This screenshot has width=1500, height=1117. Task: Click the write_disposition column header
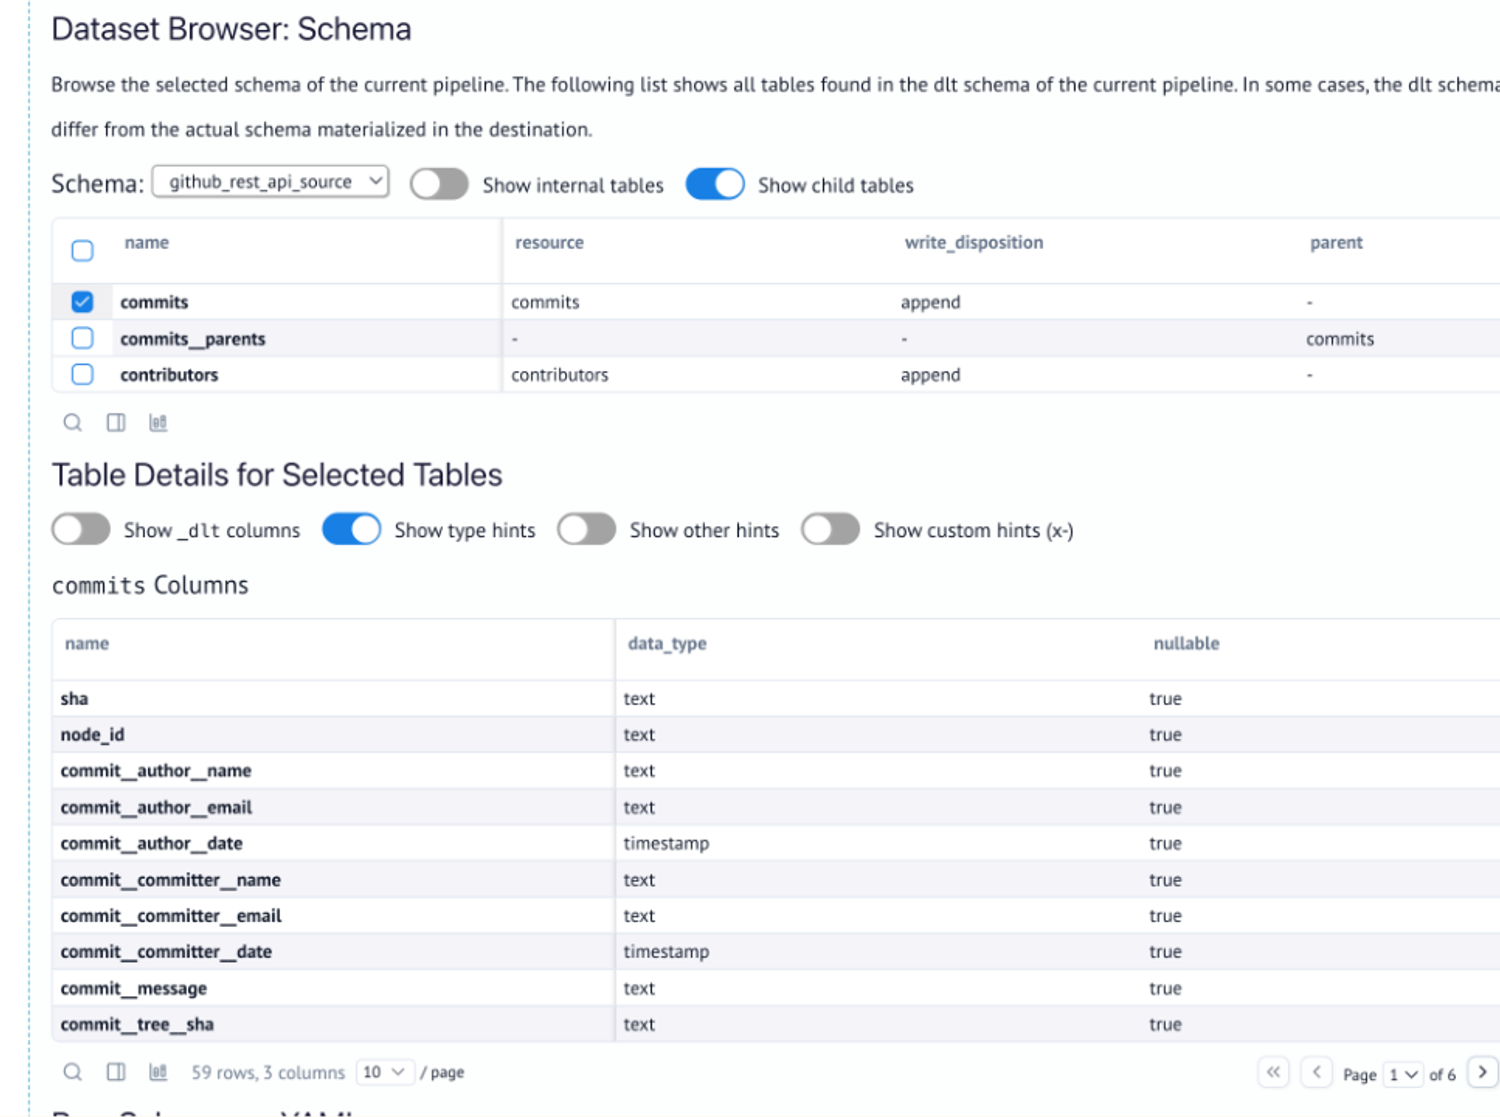click(x=973, y=242)
